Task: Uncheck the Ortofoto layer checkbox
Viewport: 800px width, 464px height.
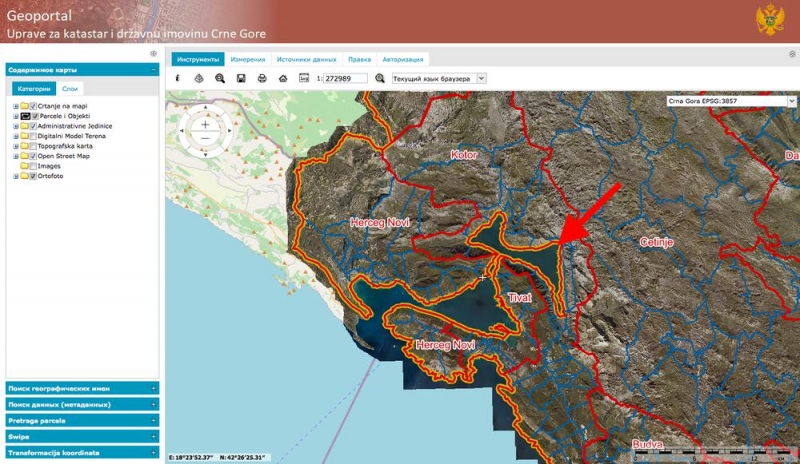Action: (33, 176)
